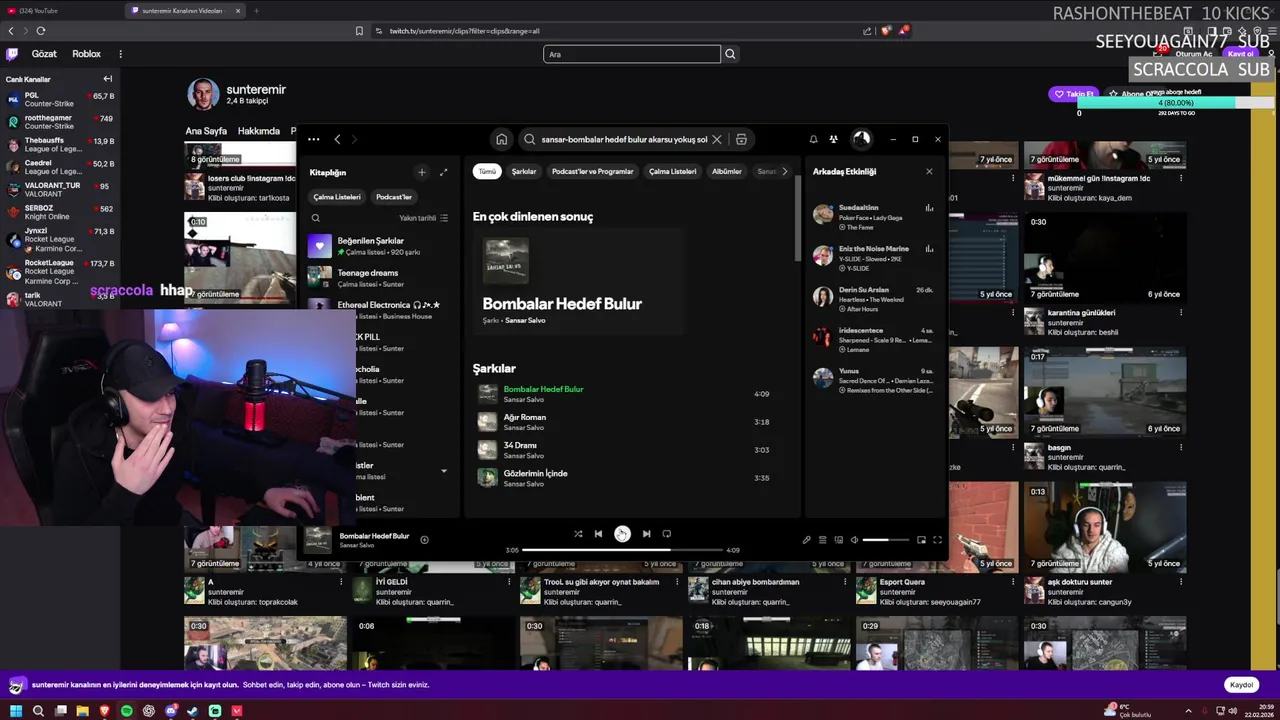Open Teenage dreams playlist
Viewport: 1280px width, 720px height.
378,278
